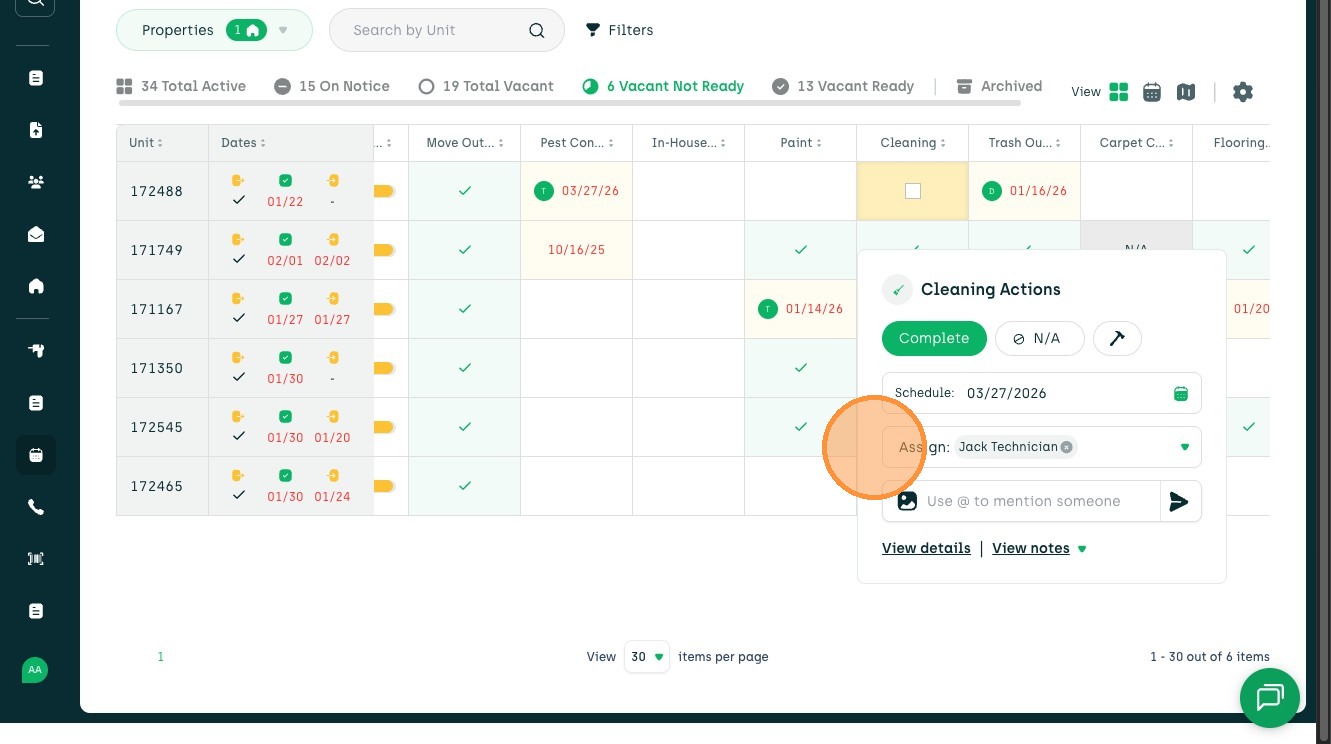
Task: Check the Cleaning checkbox for unit 172488
Action: [913, 191]
